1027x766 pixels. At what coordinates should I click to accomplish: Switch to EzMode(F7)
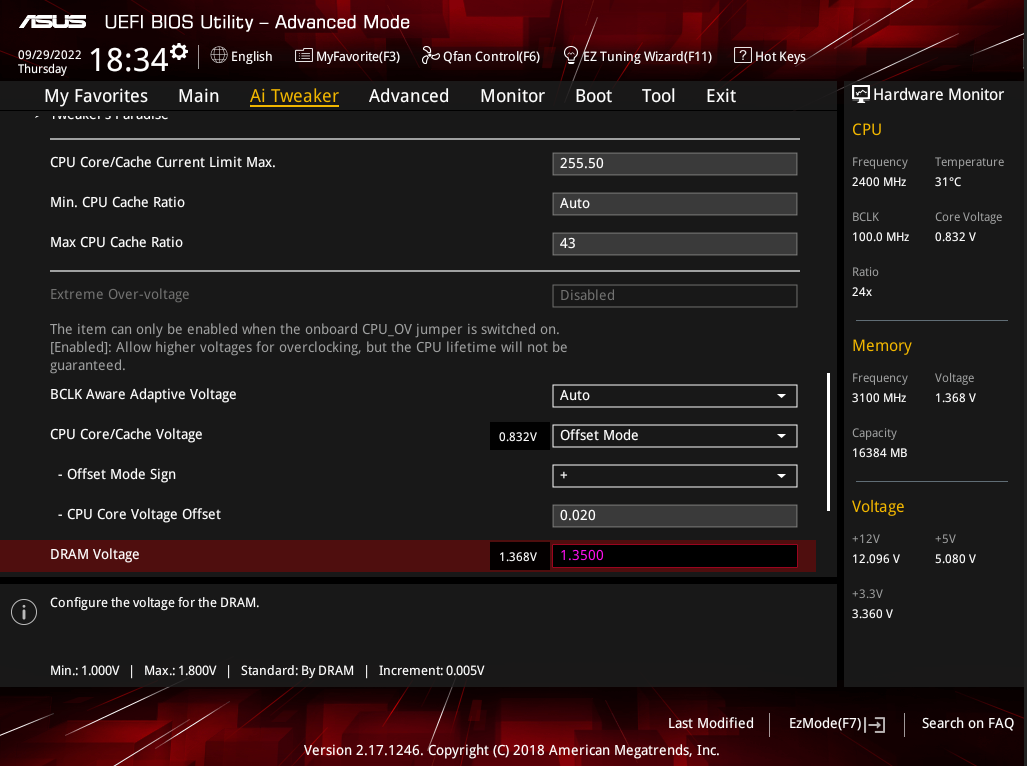coord(825,723)
